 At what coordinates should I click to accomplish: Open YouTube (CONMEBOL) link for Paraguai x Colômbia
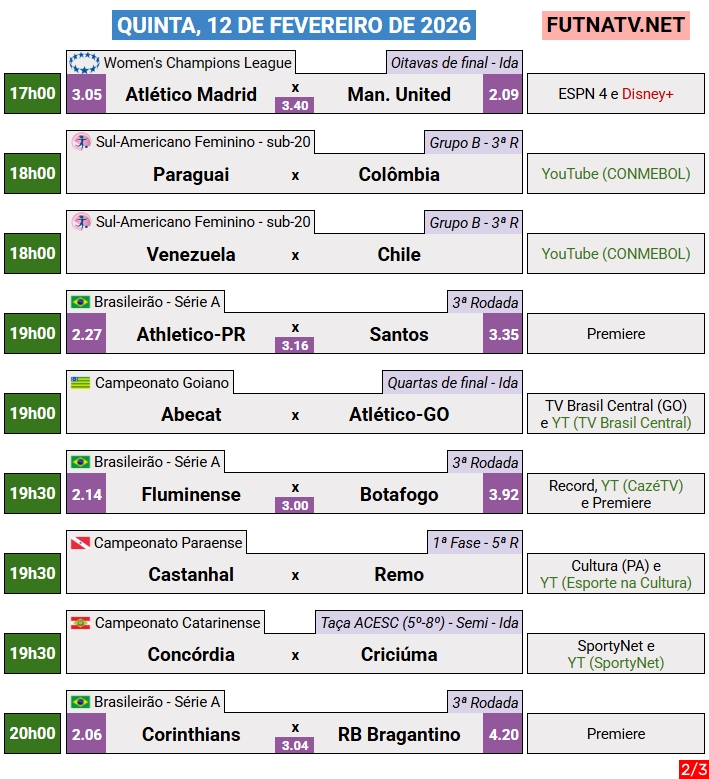coord(616,174)
